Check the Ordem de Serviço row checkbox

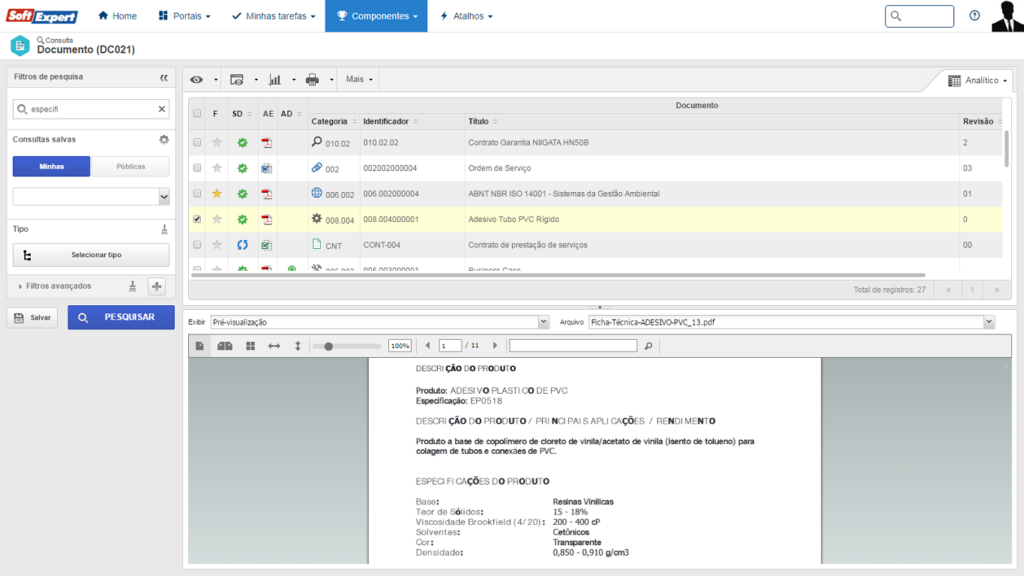click(197, 168)
